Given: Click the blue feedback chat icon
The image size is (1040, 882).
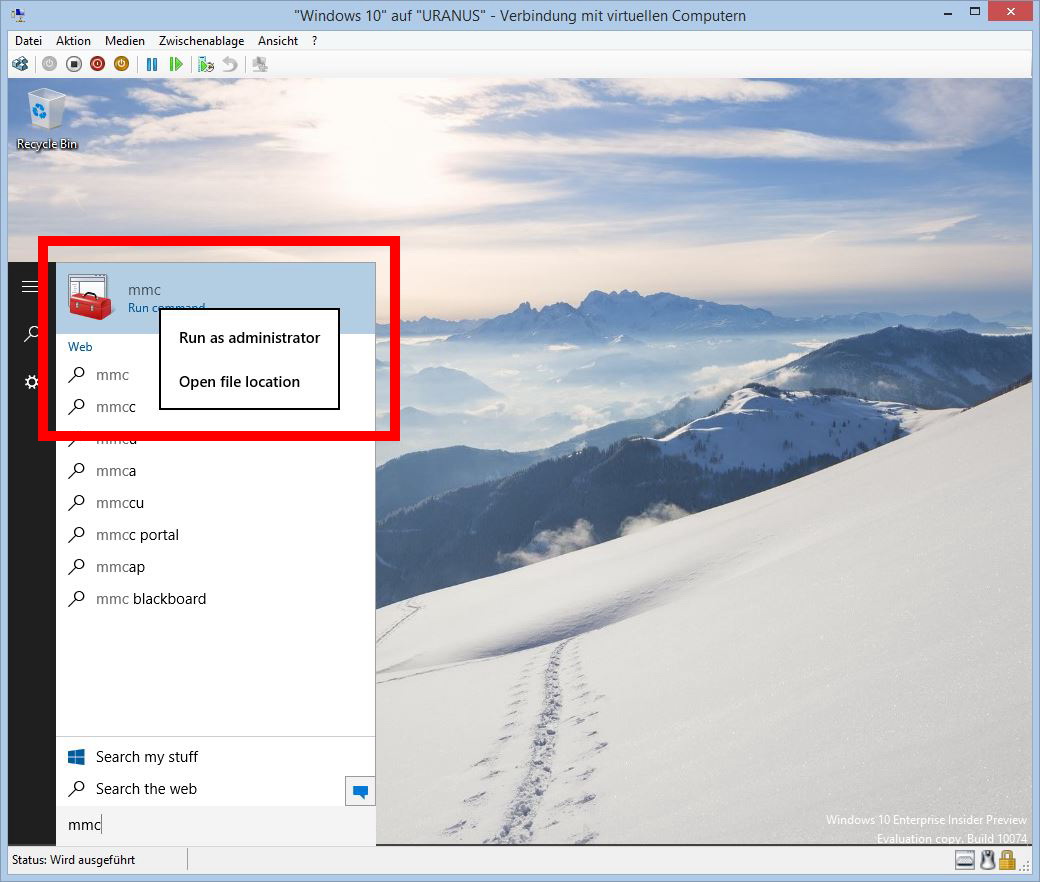Looking at the screenshot, I should (360, 791).
